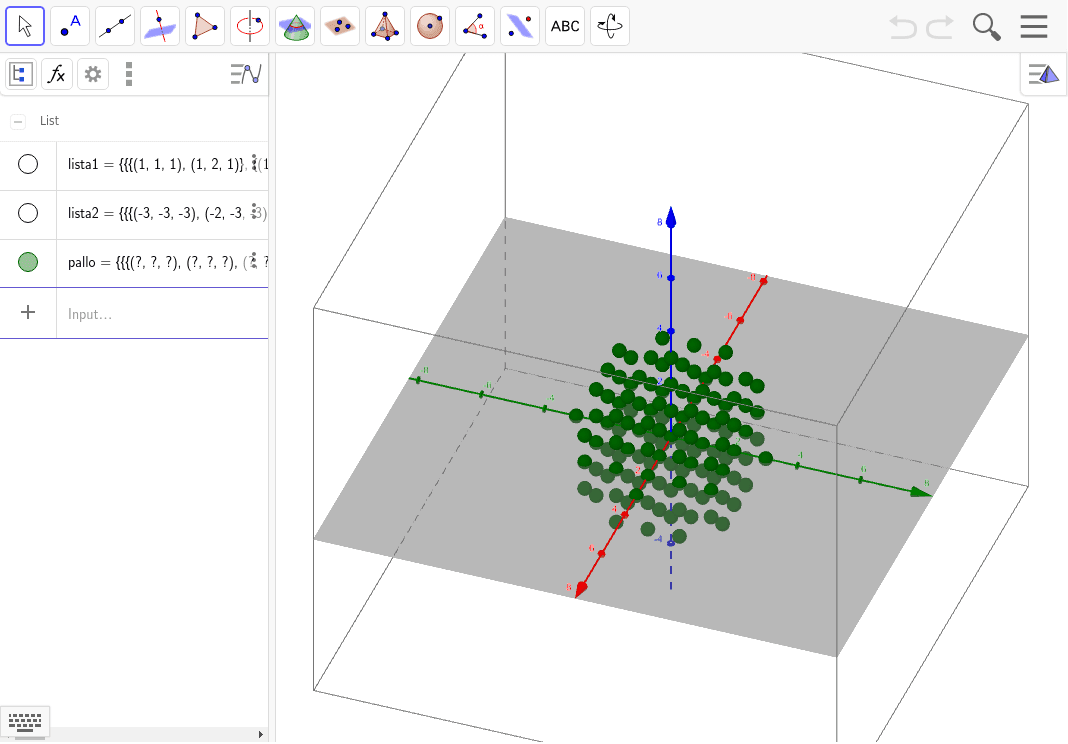The image size is (1068, 744).
Task: Open the search objects tool
Action: [x=986, y=27]
